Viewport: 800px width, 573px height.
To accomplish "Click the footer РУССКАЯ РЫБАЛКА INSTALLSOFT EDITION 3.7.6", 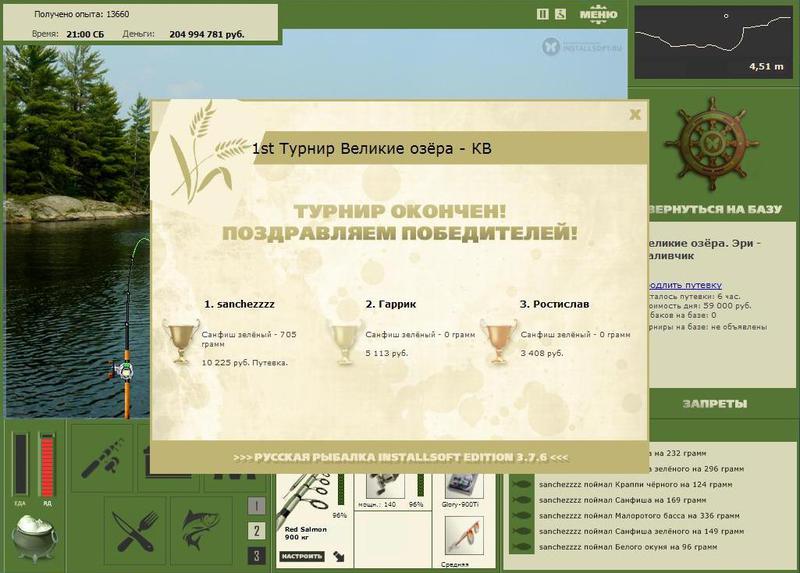I will click(x=401, y=457).
